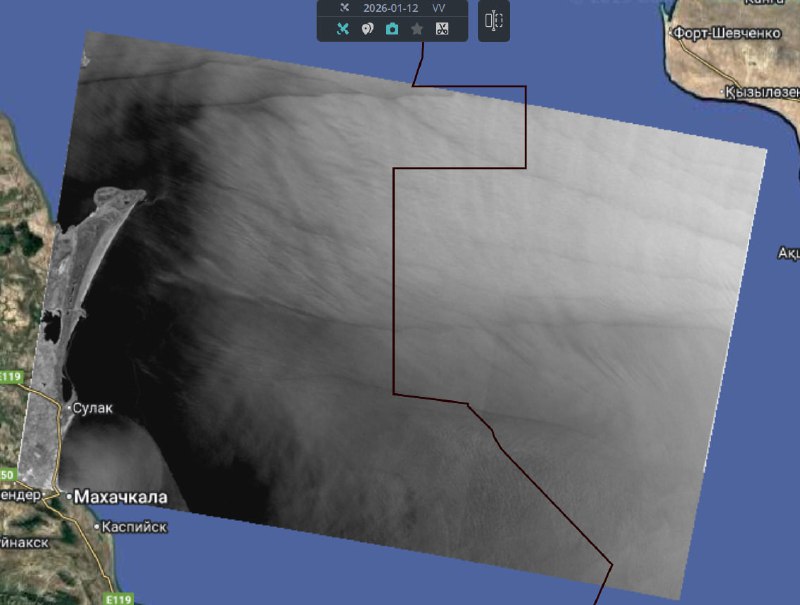
Task: Click the teal satellite icon in toolbar
Action: [x=342, y=29]
